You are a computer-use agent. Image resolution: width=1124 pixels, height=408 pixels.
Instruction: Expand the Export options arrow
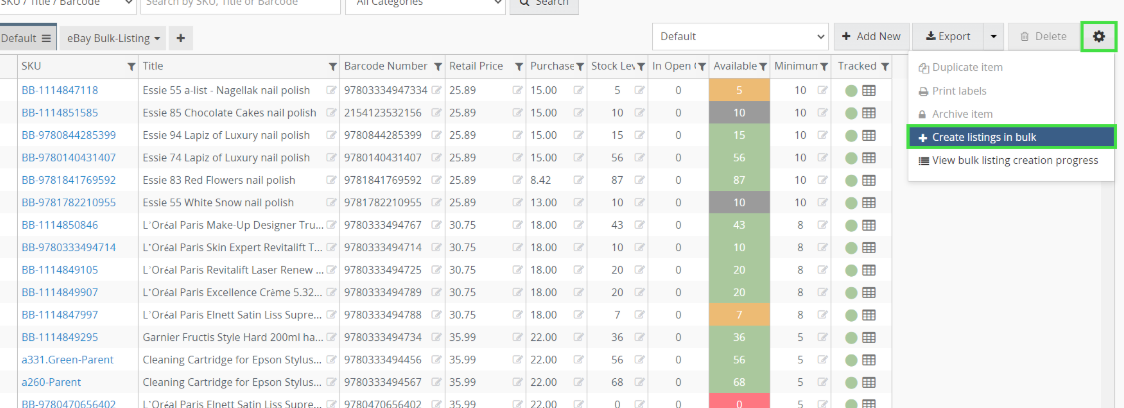tap(993, 37)
